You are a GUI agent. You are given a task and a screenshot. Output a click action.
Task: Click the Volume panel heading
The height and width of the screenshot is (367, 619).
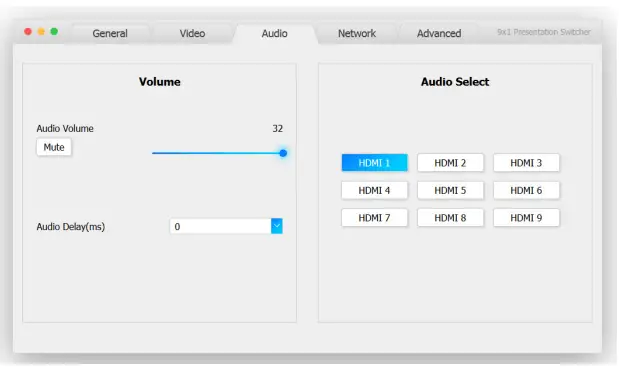(x=159, y=82)
